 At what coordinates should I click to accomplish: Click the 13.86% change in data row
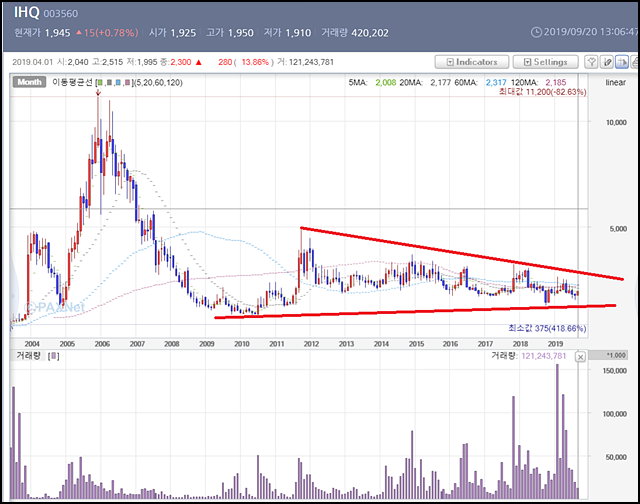pos(255,62)
